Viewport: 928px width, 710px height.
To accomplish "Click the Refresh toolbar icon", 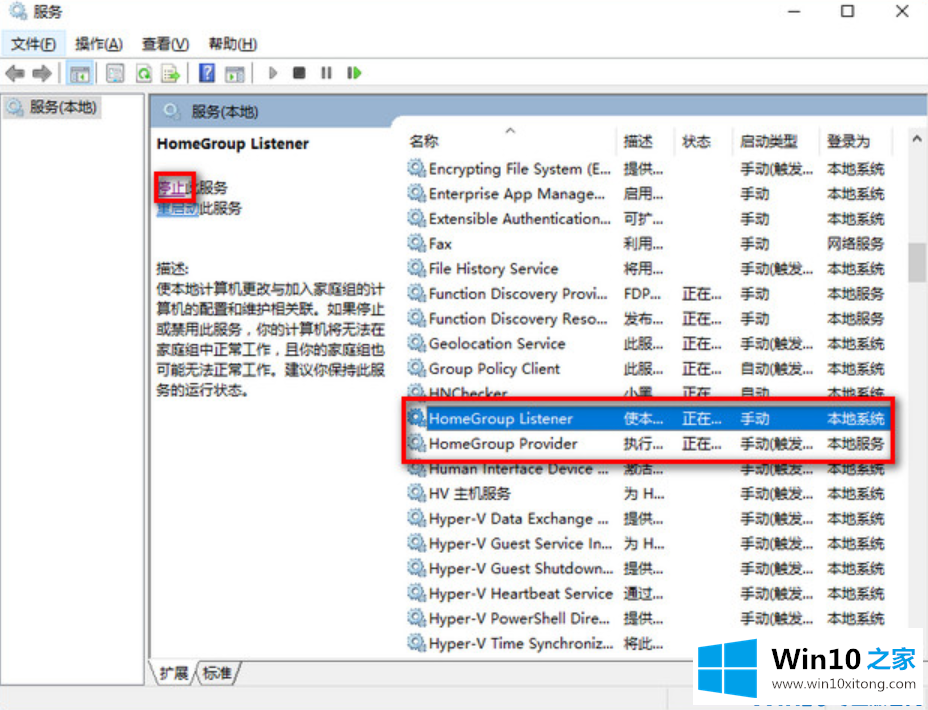I will (x=144, y=73).
